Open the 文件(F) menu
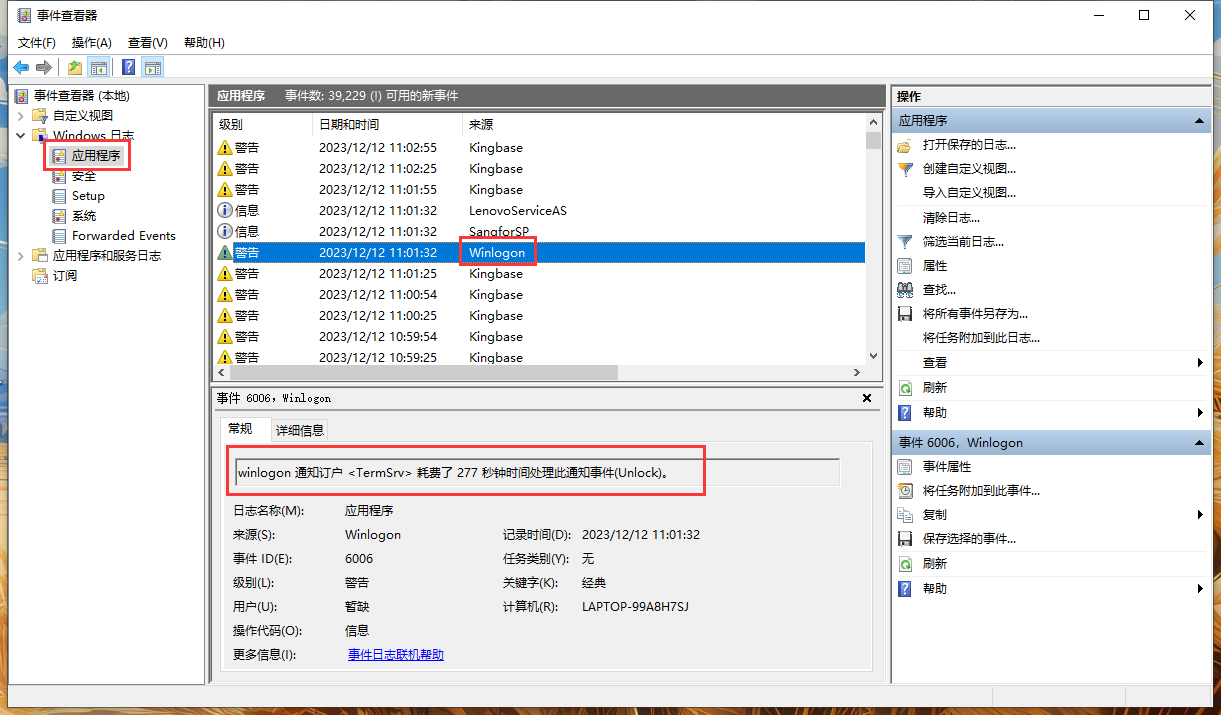The height and width of the screenshot is (715, 1221). (x=37, y=43)
